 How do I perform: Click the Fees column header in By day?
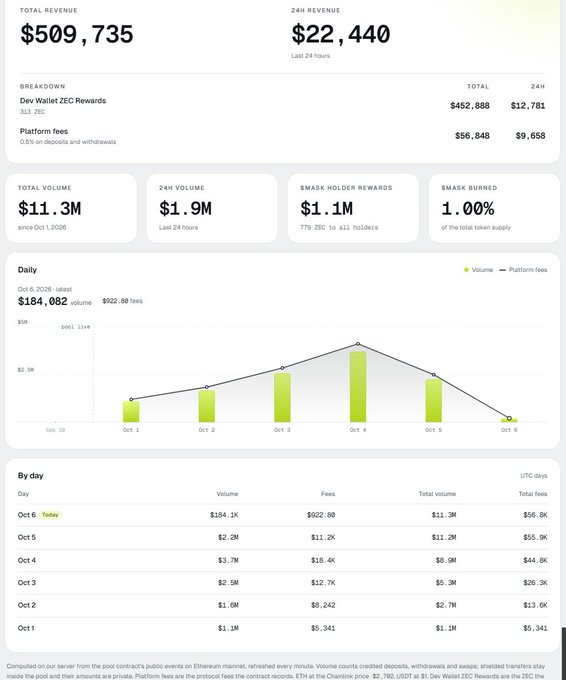pyautogui.click(x=328, y=494)
